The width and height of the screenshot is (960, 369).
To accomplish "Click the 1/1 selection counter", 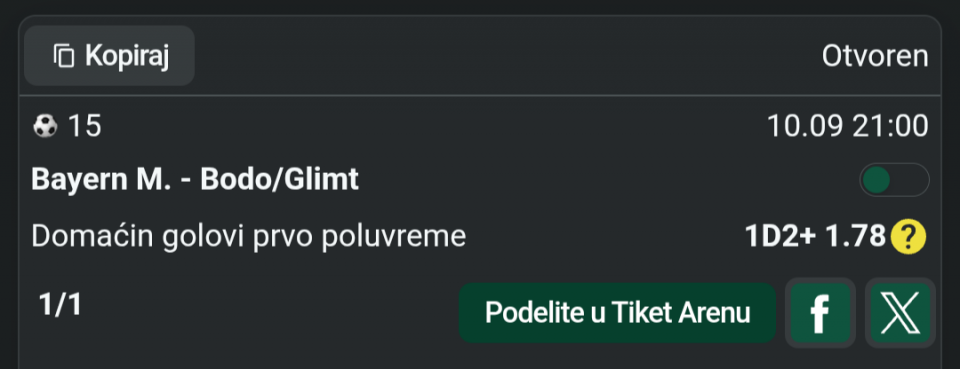I will 60,304.
